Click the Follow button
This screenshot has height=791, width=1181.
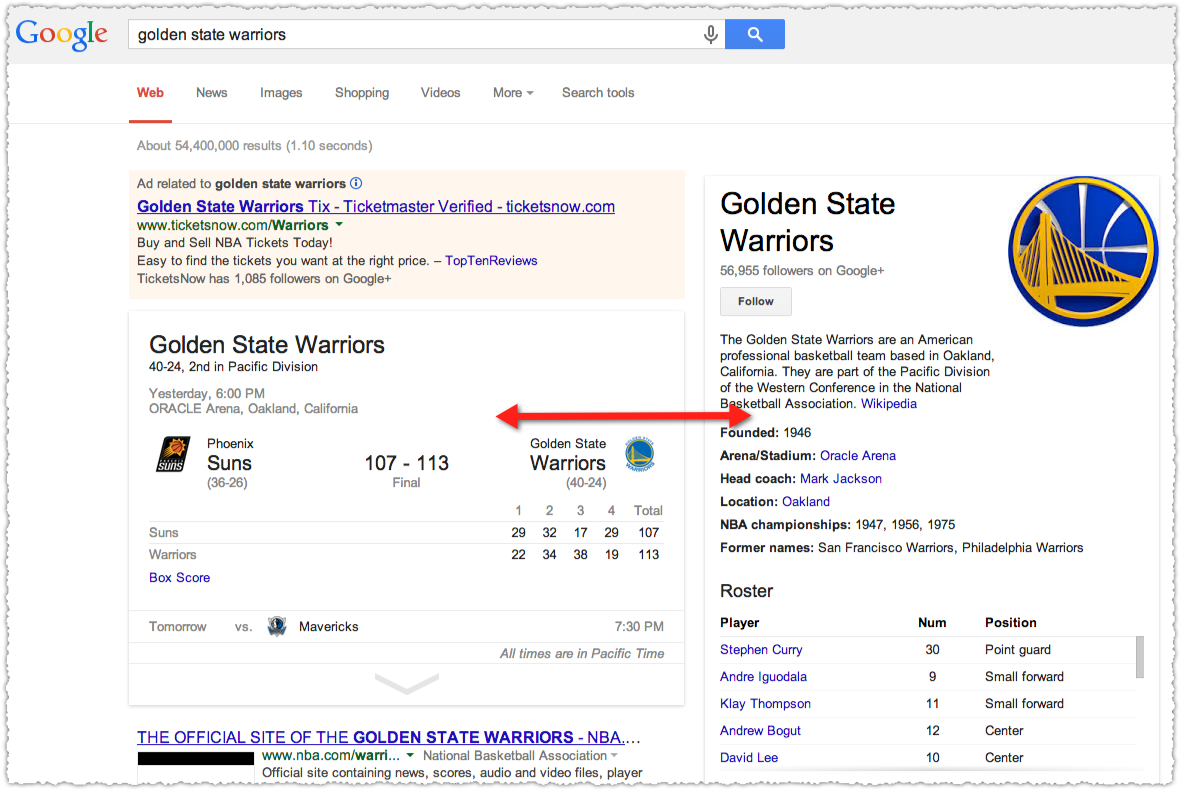tap(755, 301)
